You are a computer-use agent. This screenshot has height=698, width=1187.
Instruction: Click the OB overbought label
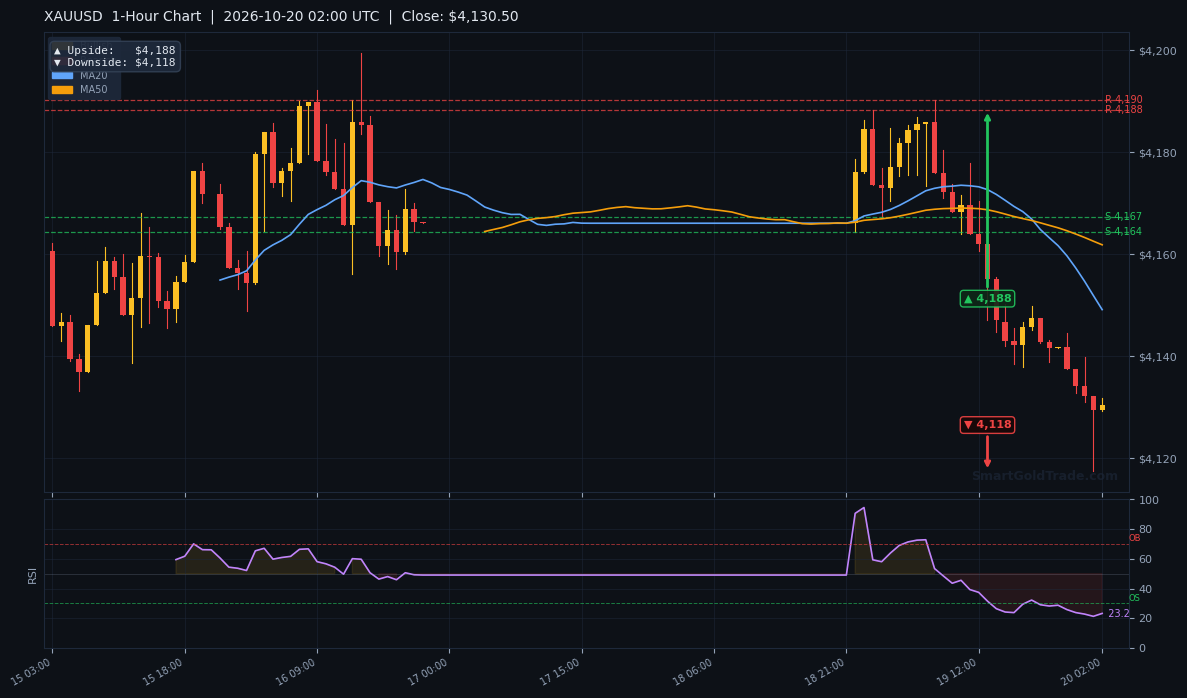(x=1135, y=538)
